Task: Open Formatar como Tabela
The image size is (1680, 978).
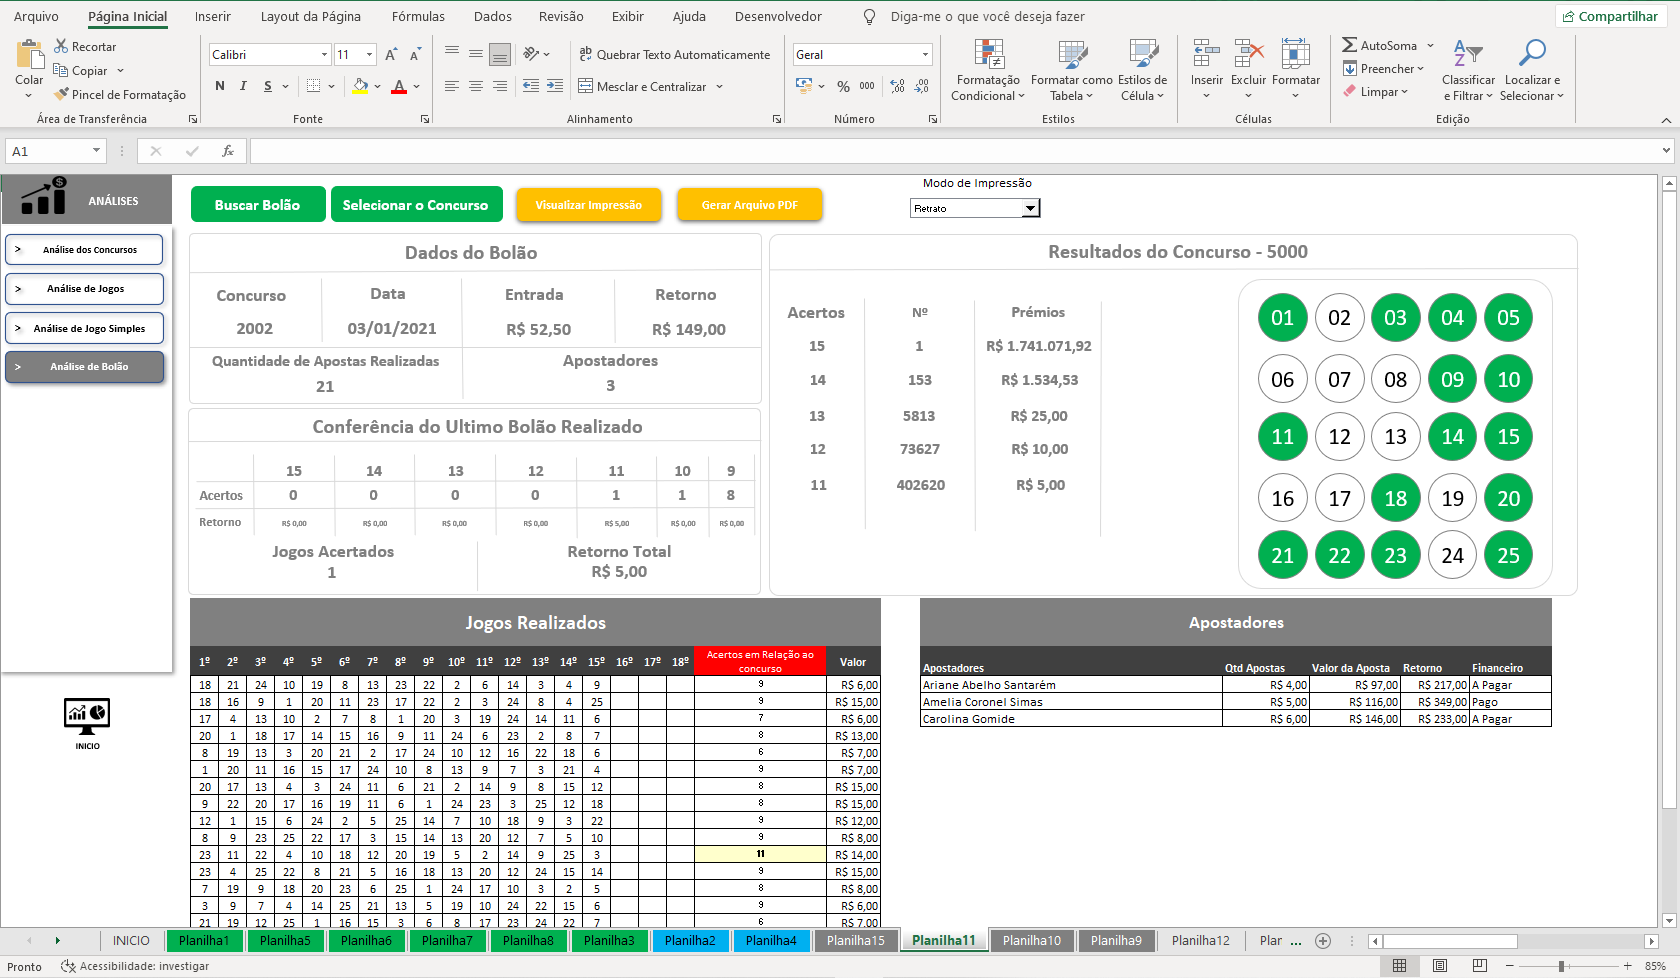Action: click(x=1072, y=70)
